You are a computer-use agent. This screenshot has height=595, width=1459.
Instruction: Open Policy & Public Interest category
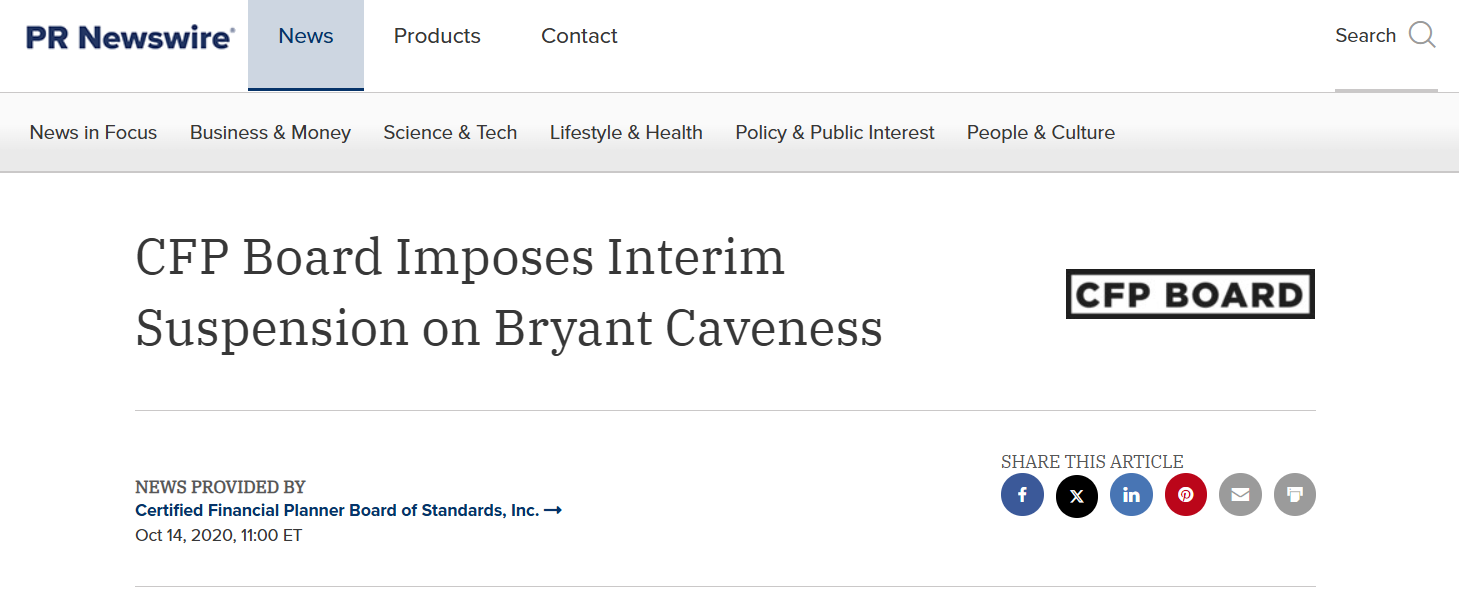835,133
